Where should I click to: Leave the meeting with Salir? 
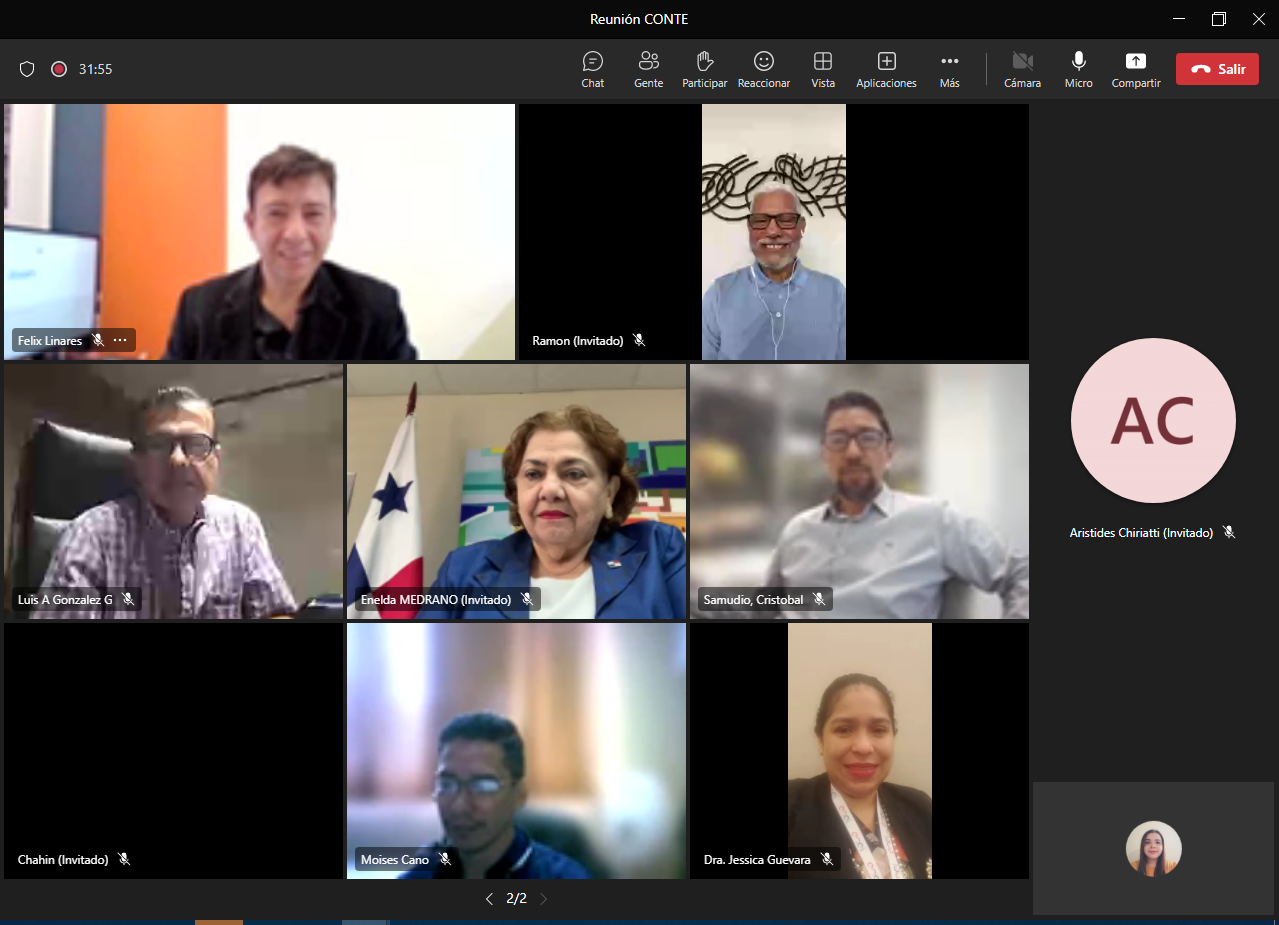(x=1217, y=69)
